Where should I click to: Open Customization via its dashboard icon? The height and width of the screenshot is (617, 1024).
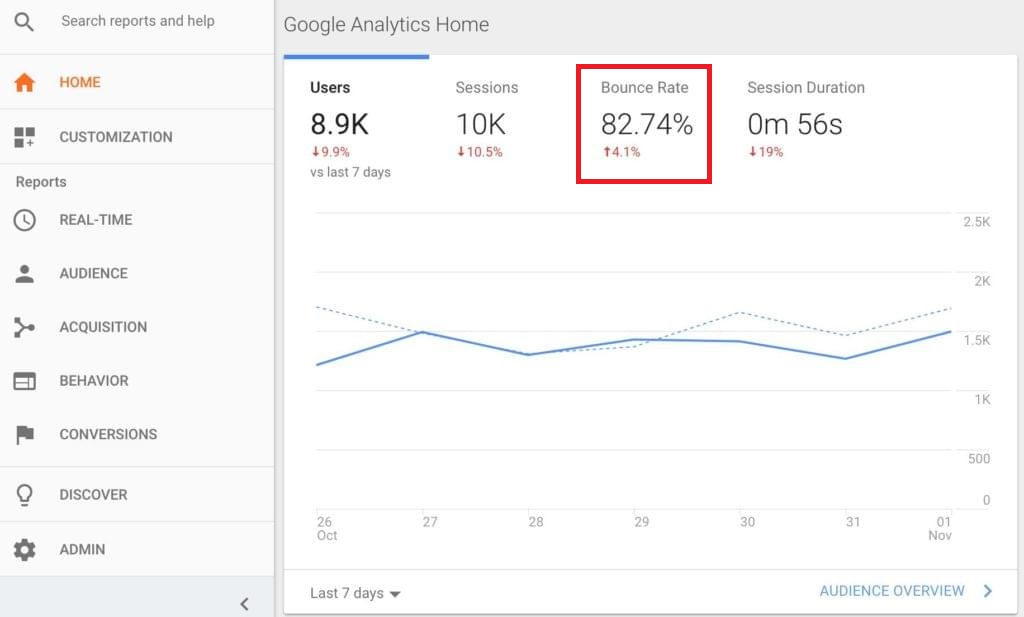pyautogui.click(x=25, y=138)
